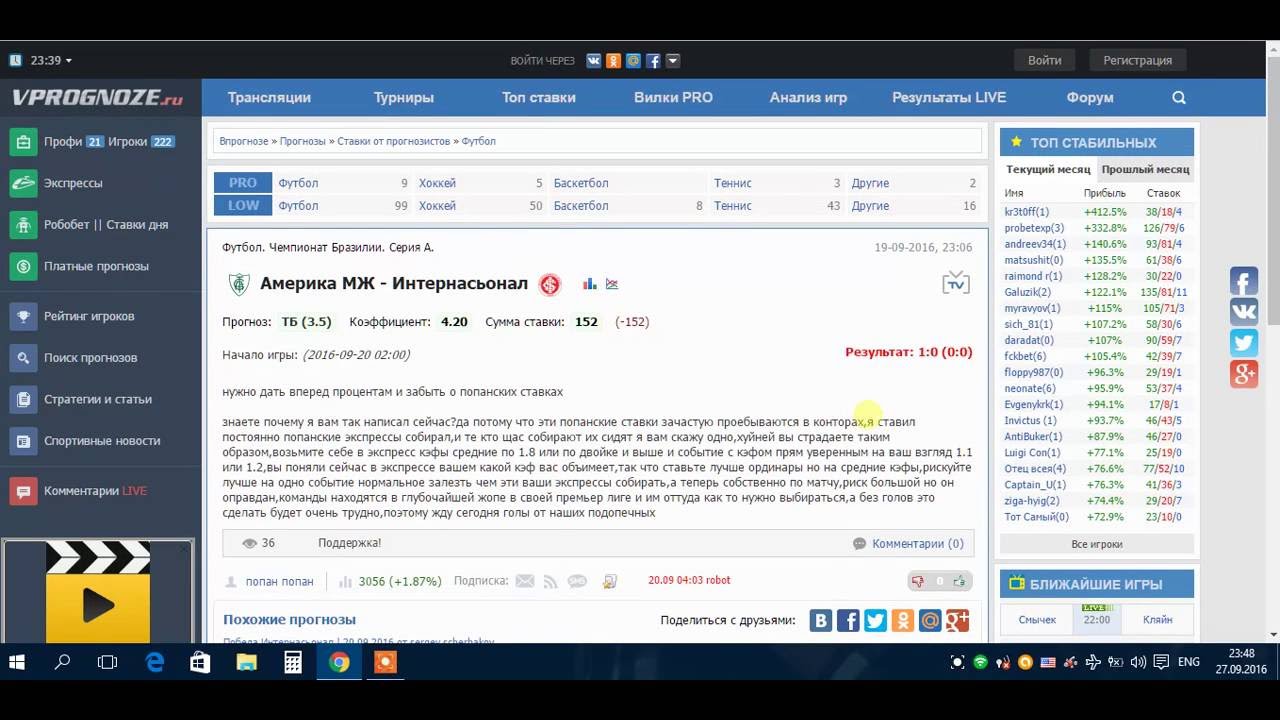Viewport: 1280px width, 720px height.
Task: Switch to Текущий месяц tab
Action: (1048, 170)
